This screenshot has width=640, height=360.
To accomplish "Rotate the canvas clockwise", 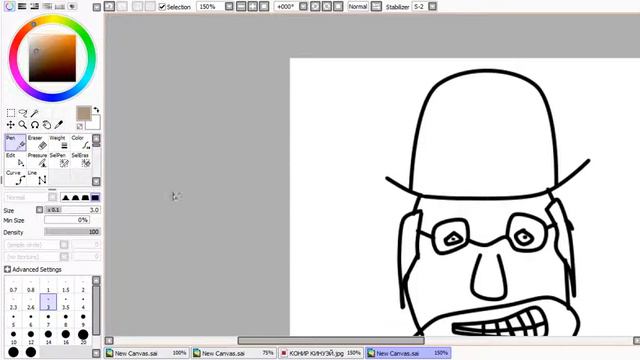I will pyautogui.click(x=327, y=7).
